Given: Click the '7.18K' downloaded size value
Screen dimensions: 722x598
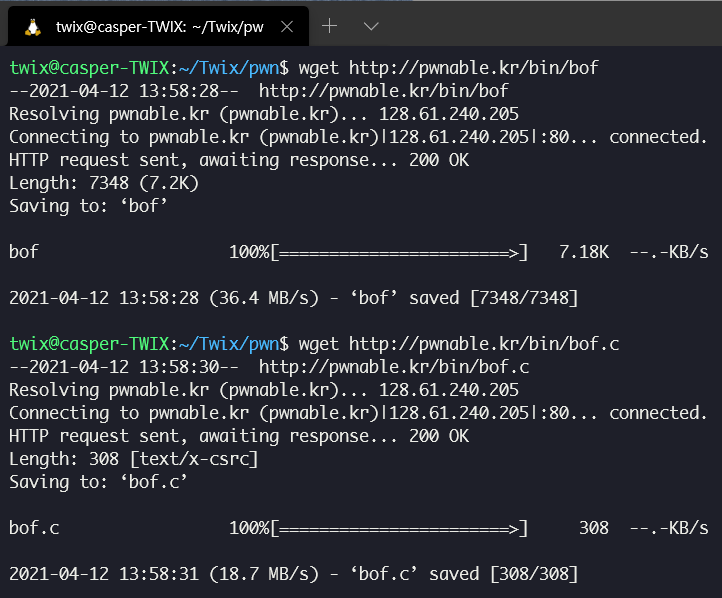Looking at the screenshot, I should pyautogui.click(x=584, y=252).
